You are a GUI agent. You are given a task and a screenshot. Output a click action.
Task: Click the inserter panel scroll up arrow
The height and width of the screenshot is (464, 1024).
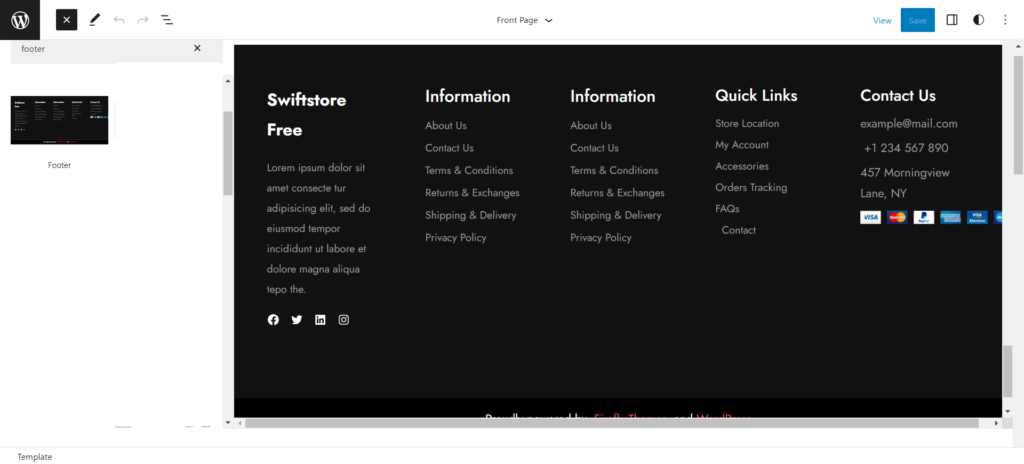pyautogui.click(x=228, y=81)
